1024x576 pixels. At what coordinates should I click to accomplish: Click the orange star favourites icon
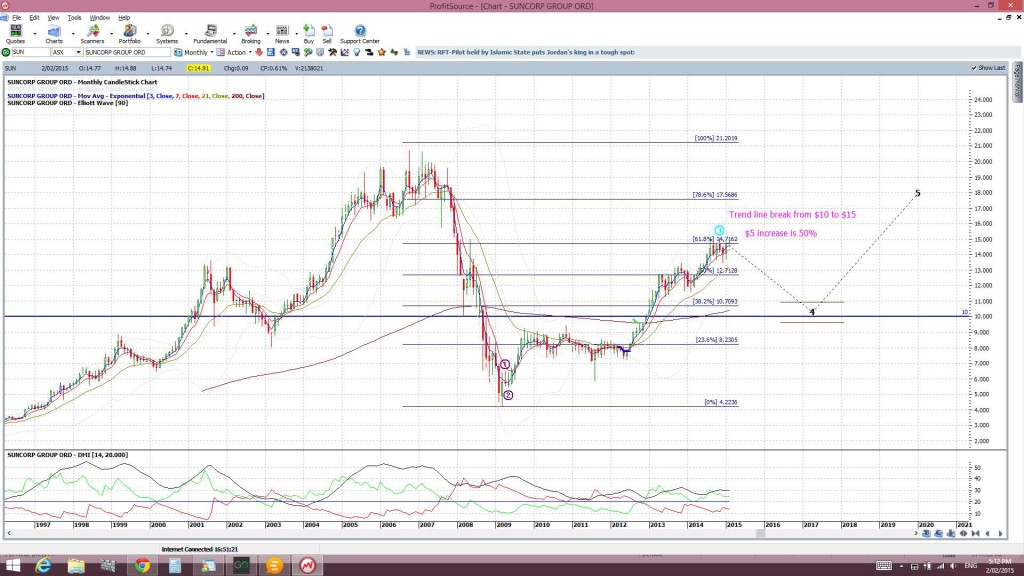381,52
